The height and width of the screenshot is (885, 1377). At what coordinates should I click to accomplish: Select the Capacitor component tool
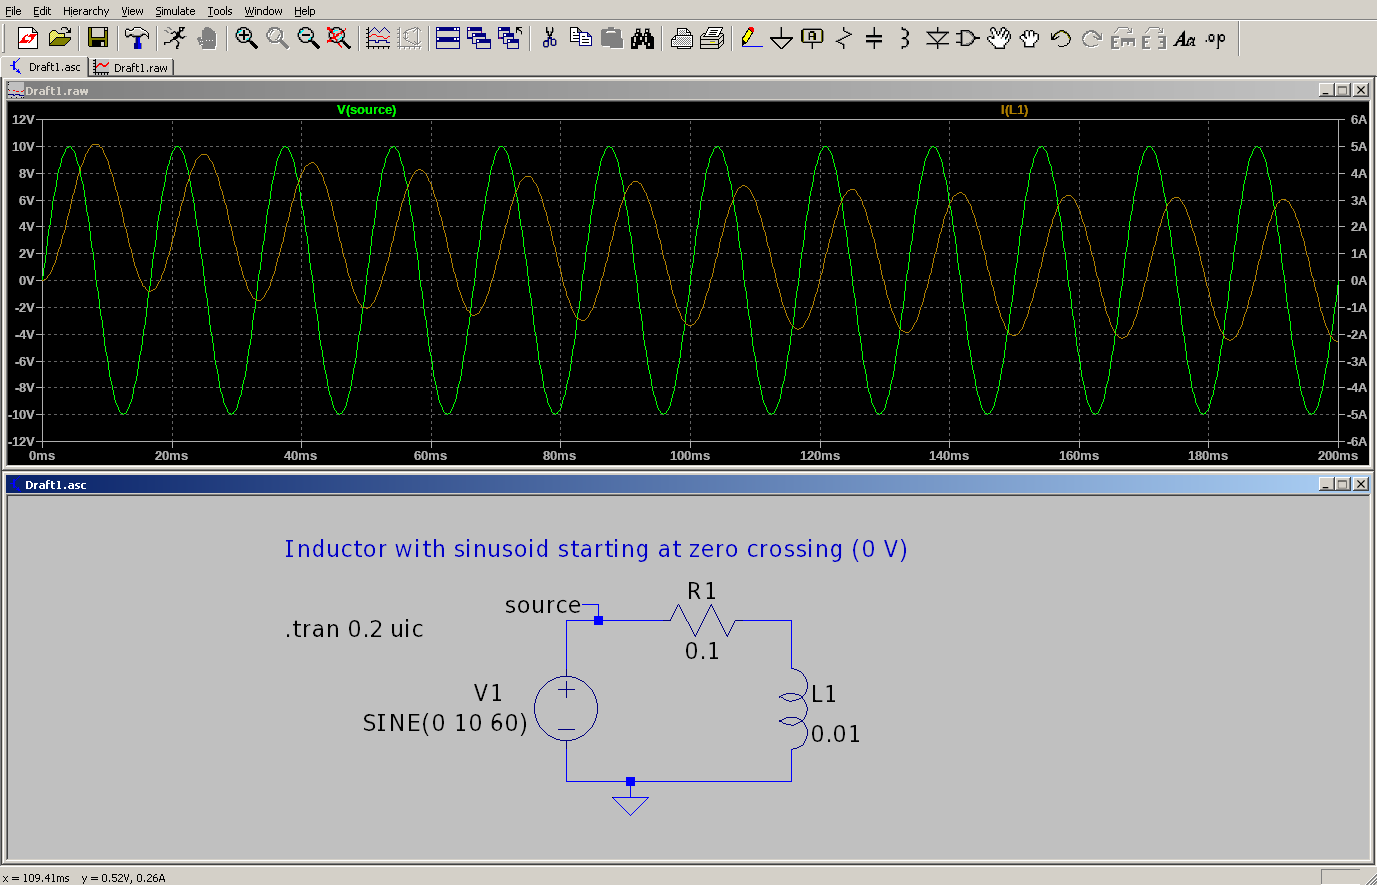click(x=872, y=38)
